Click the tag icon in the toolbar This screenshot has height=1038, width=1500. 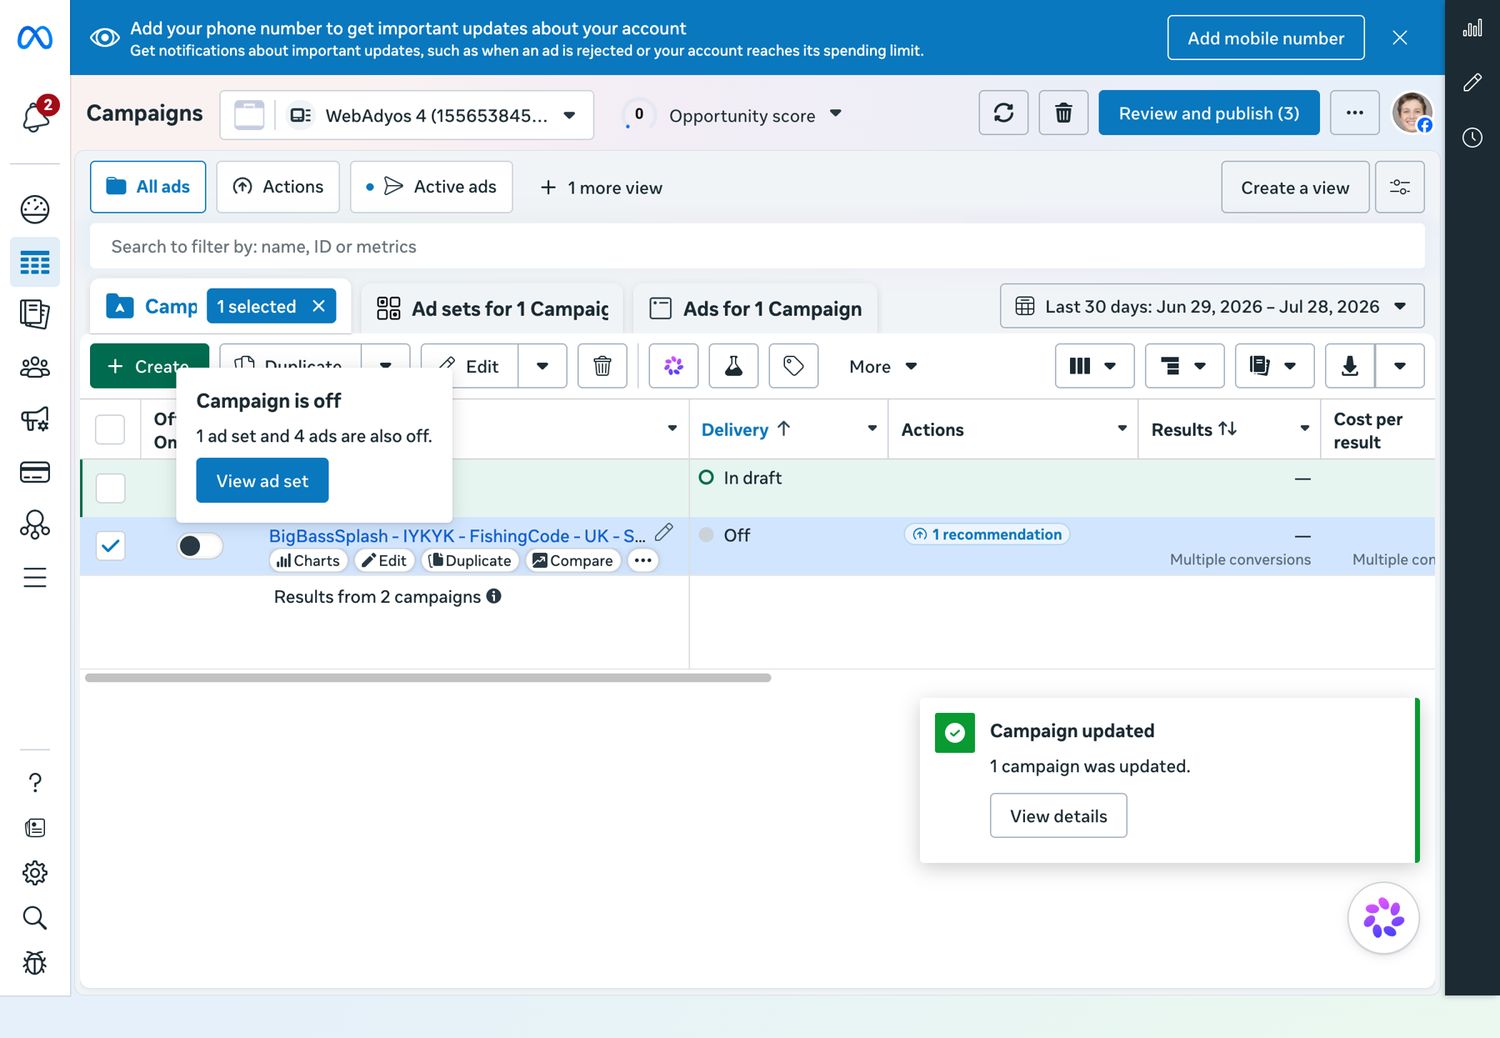tap(793, 366)
